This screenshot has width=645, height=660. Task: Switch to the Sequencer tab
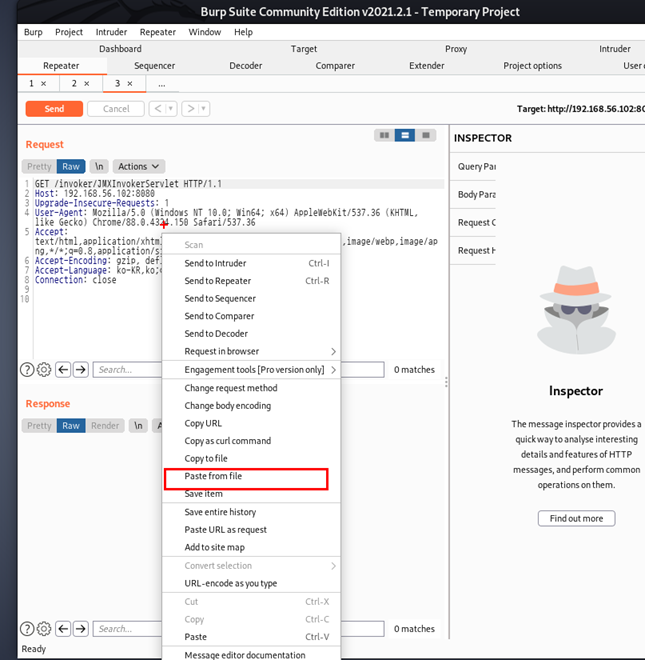coord(155,66)
